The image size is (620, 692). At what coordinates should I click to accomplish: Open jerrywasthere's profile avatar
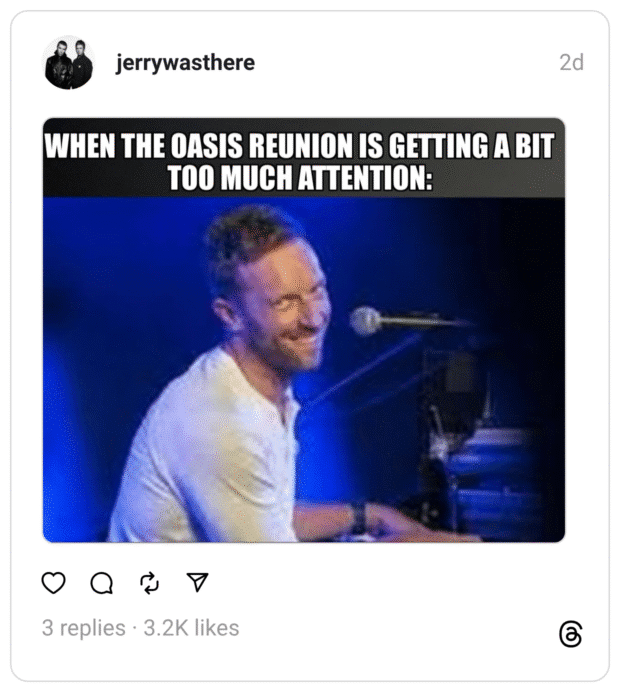coord(68,63)
